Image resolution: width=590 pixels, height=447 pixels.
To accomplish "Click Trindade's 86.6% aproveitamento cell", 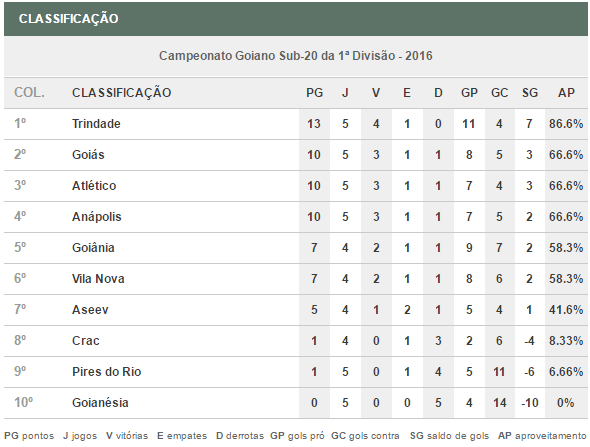I will click(x=566, y=124).
